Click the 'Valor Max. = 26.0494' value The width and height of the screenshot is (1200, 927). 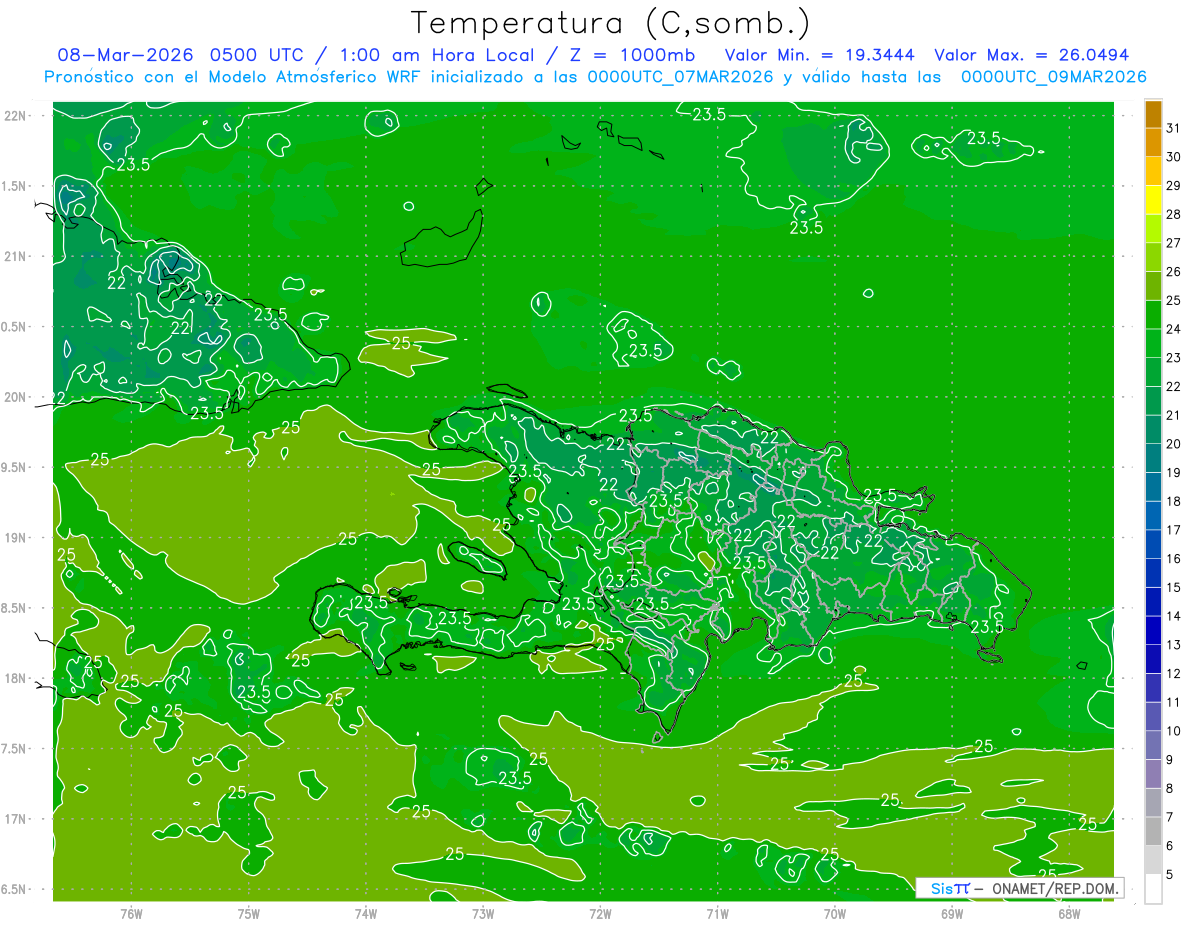1032,55
